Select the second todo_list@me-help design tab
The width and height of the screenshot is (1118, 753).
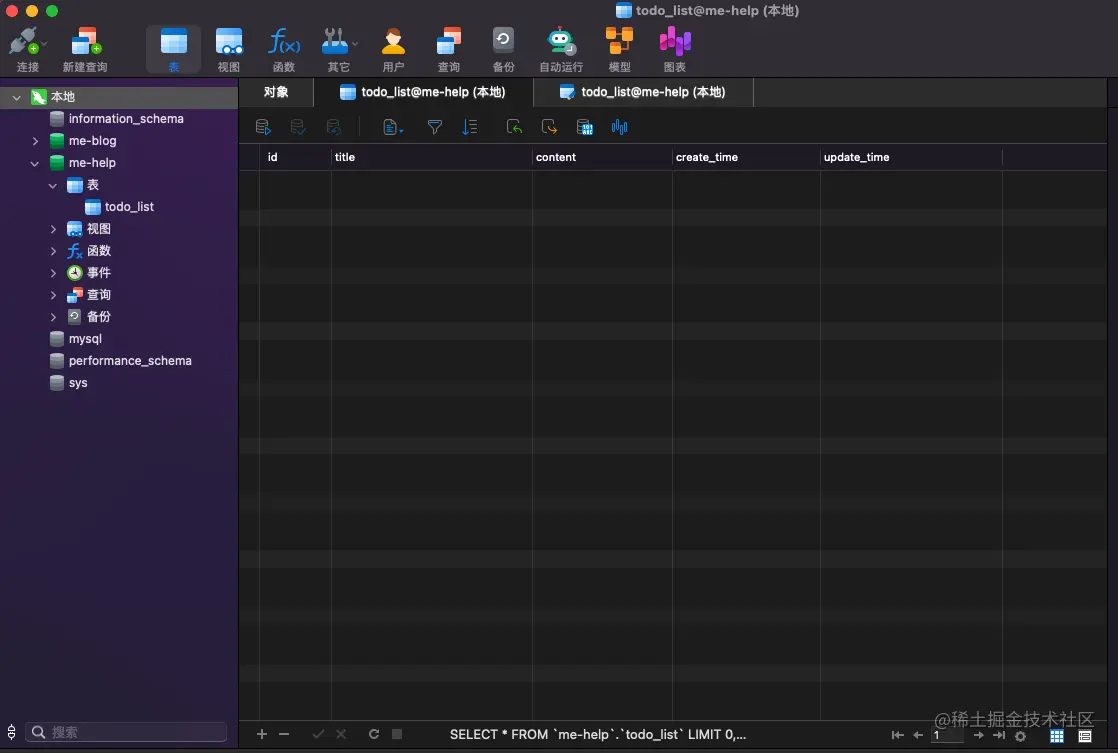click(643, 92)
